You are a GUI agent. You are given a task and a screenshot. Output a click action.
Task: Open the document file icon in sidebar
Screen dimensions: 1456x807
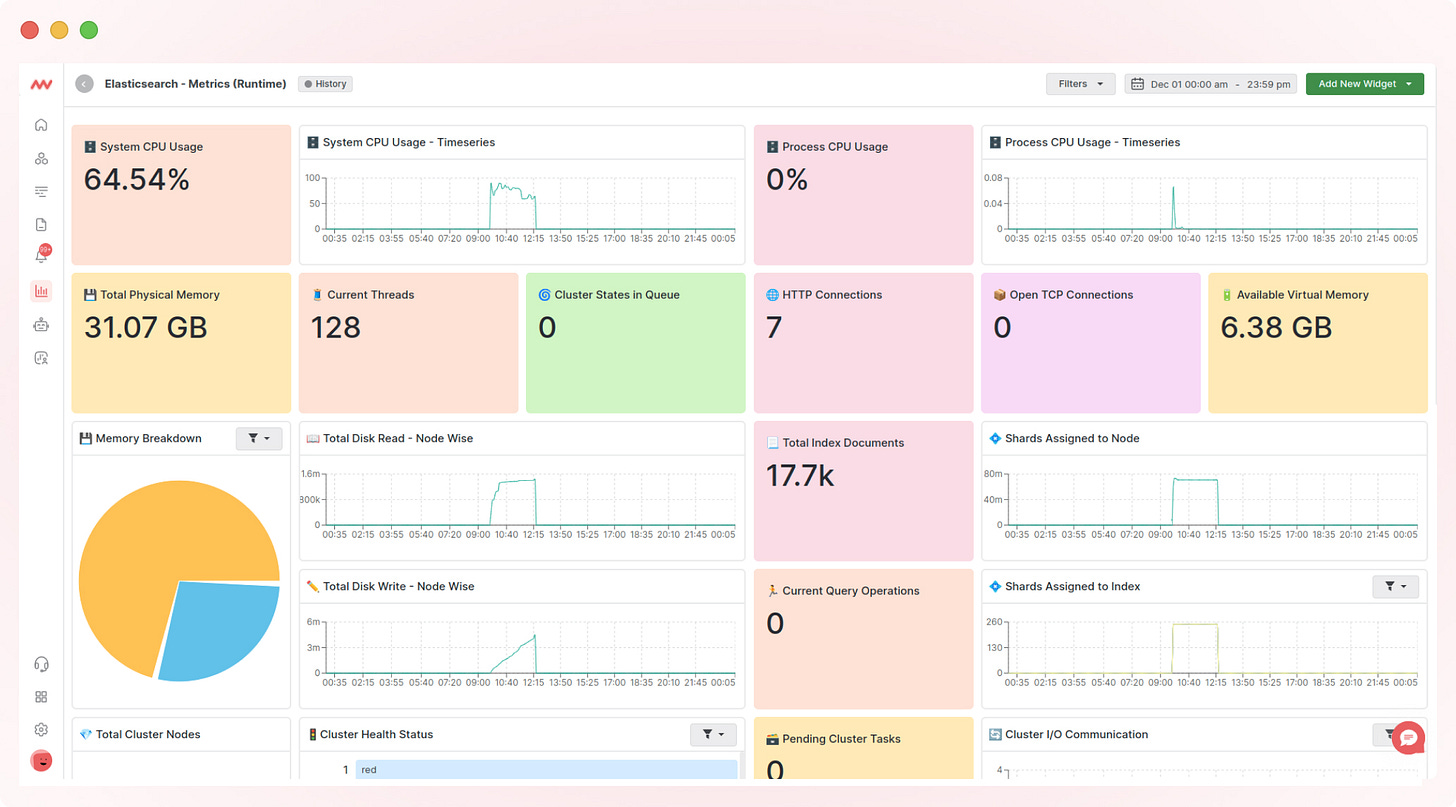tap(41, 225)
